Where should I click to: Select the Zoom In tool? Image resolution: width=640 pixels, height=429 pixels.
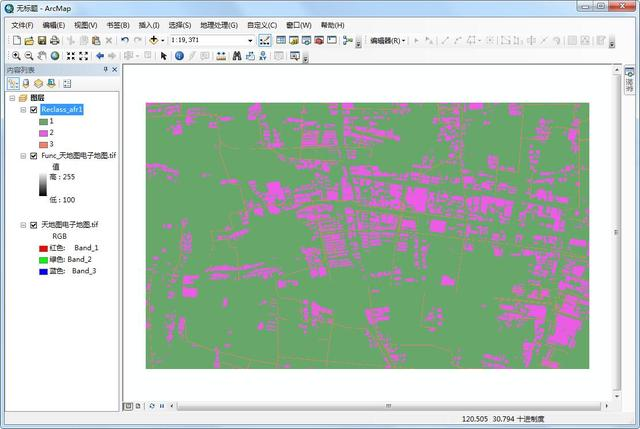(16, 56)
